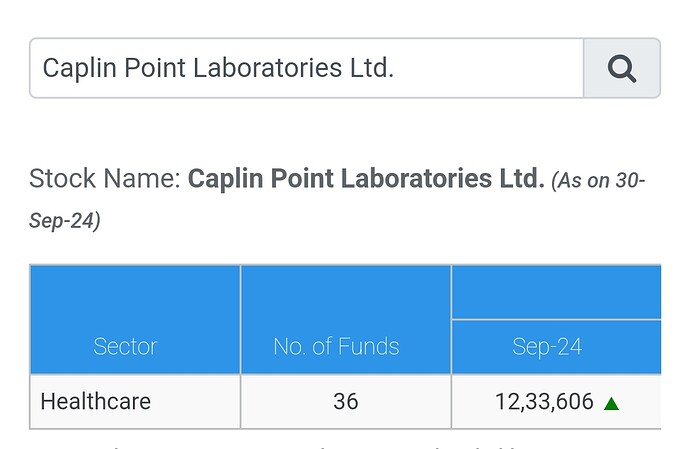The height and width of the screenshot is (449, 690).
Task: Click the '(As on 30-' date text
Action: point(598,180)
